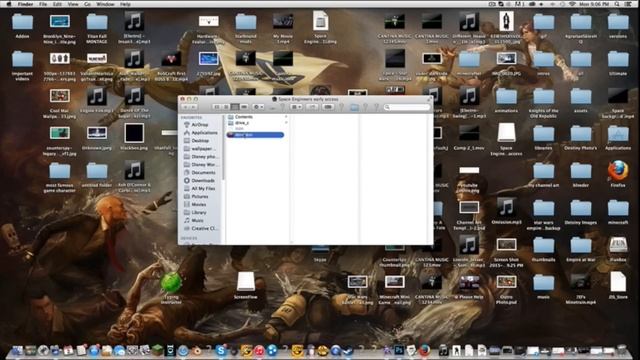The height and width of the screenshot is (360, 640).
Task: Click the Wi-Fi status icon
Action: (572, 4)
